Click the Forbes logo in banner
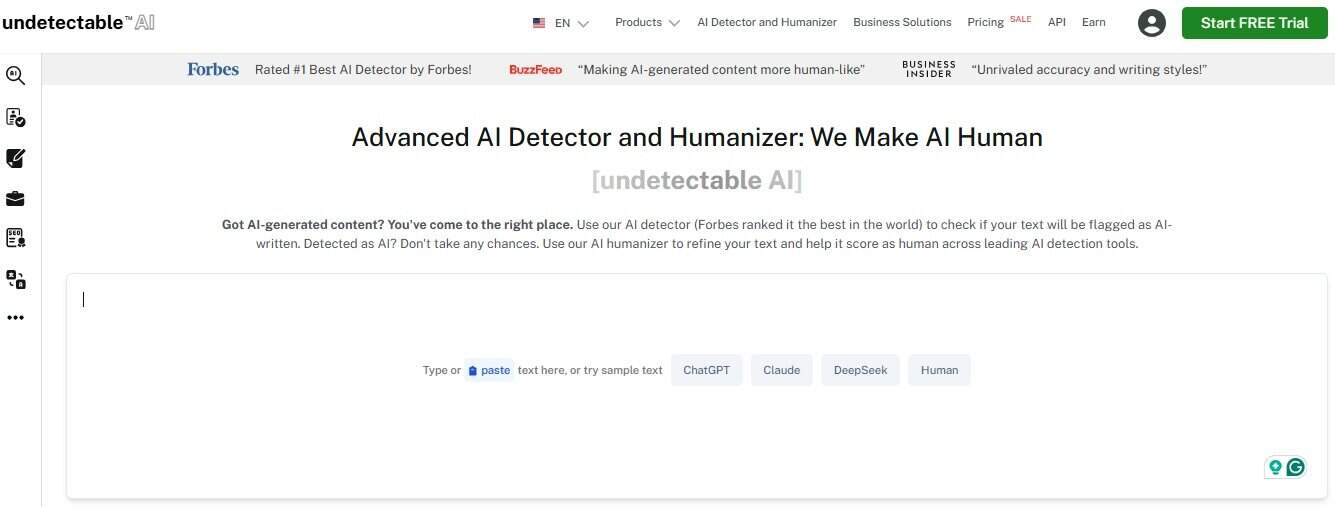Viewport: 1335px width, 507px height. tap(213, 69)
